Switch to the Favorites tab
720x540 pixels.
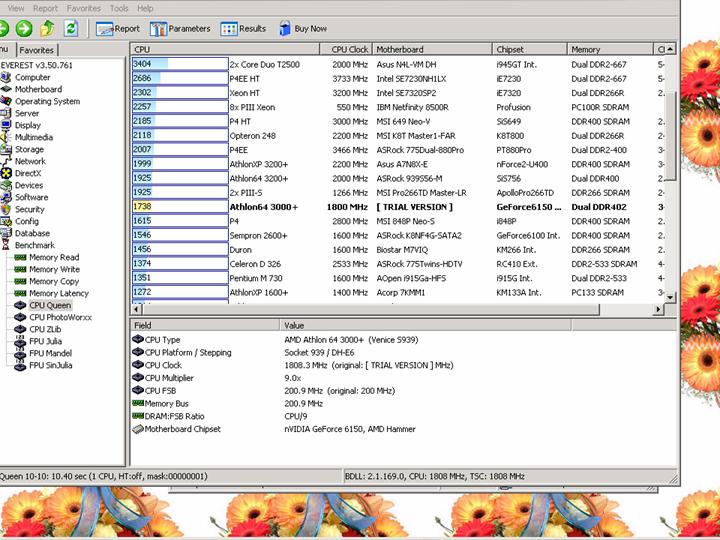(x=37, y=50)
